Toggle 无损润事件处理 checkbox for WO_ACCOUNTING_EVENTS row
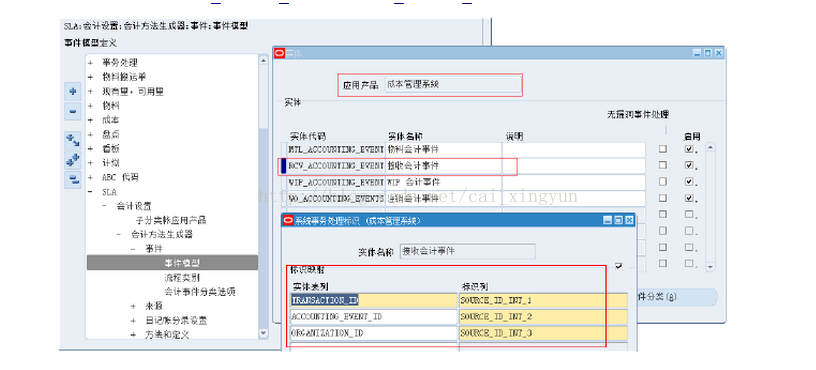This screenshot has height=370, width=816. coord(662,198)
